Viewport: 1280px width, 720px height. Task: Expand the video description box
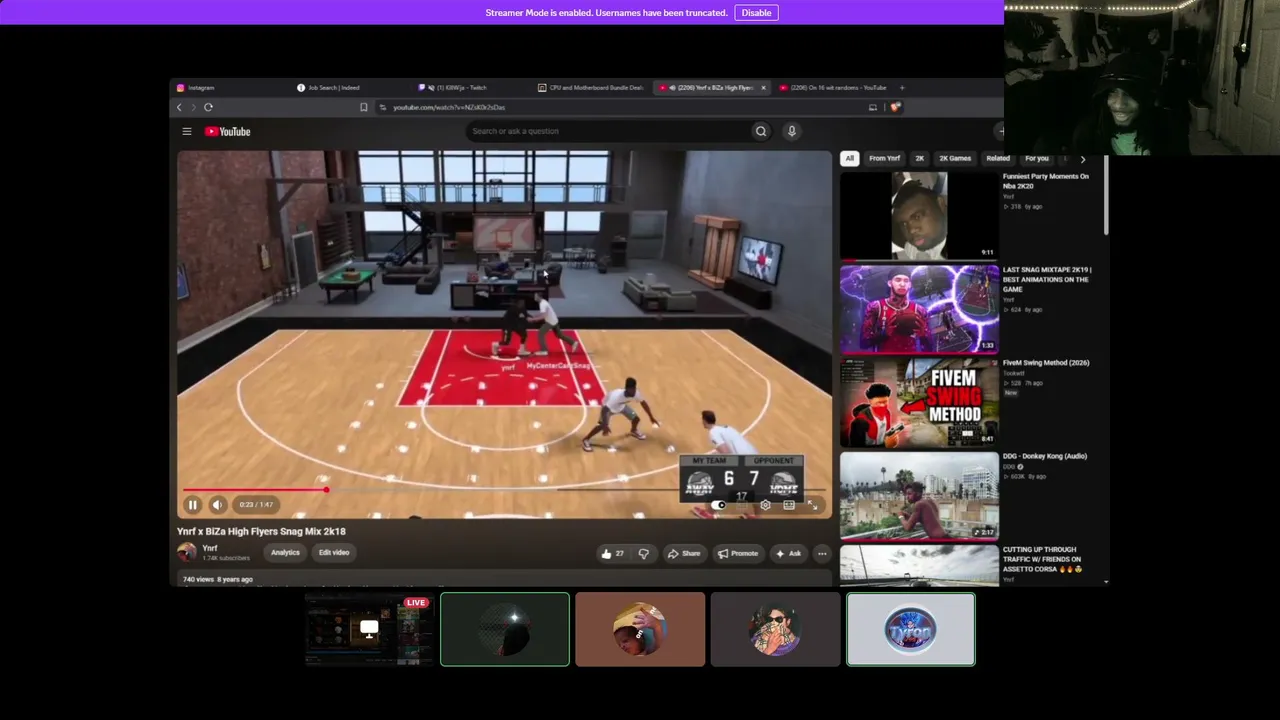(x=504, y=580)
